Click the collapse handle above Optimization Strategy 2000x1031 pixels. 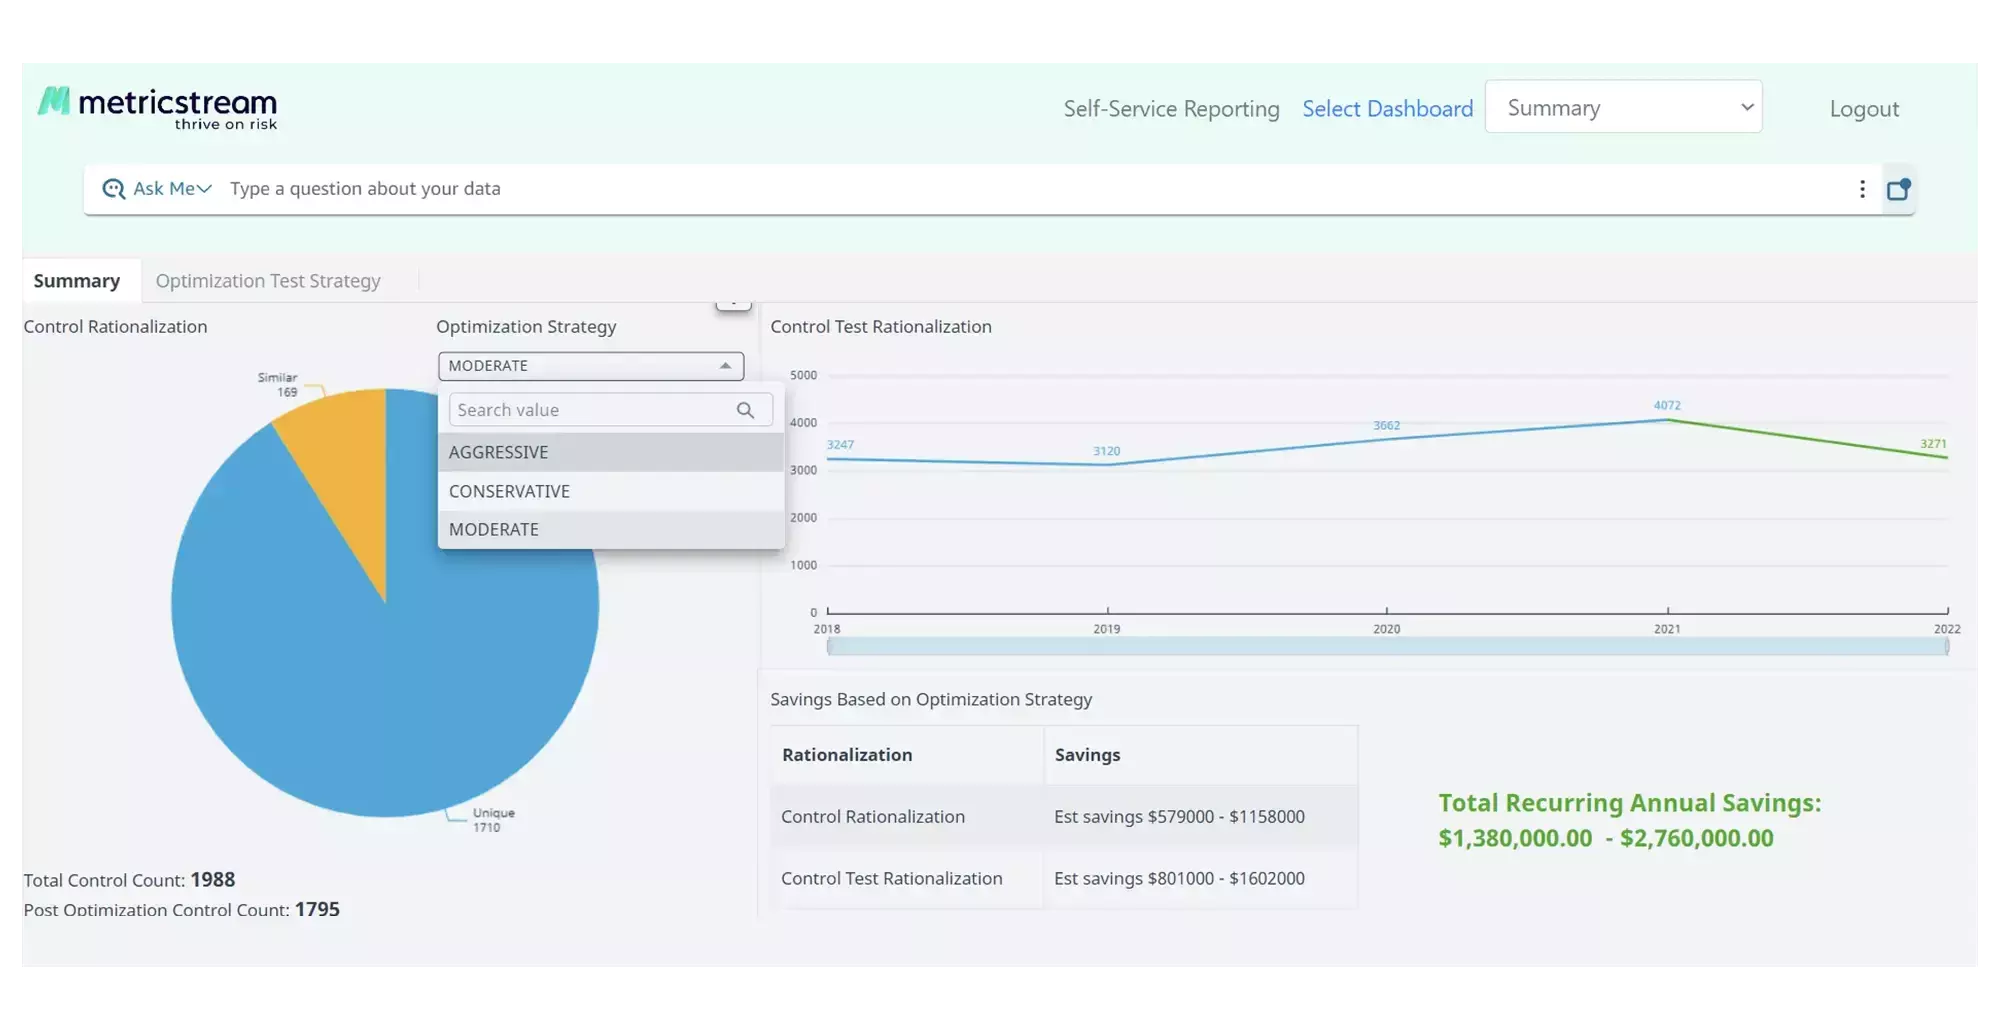click(733, 299)
